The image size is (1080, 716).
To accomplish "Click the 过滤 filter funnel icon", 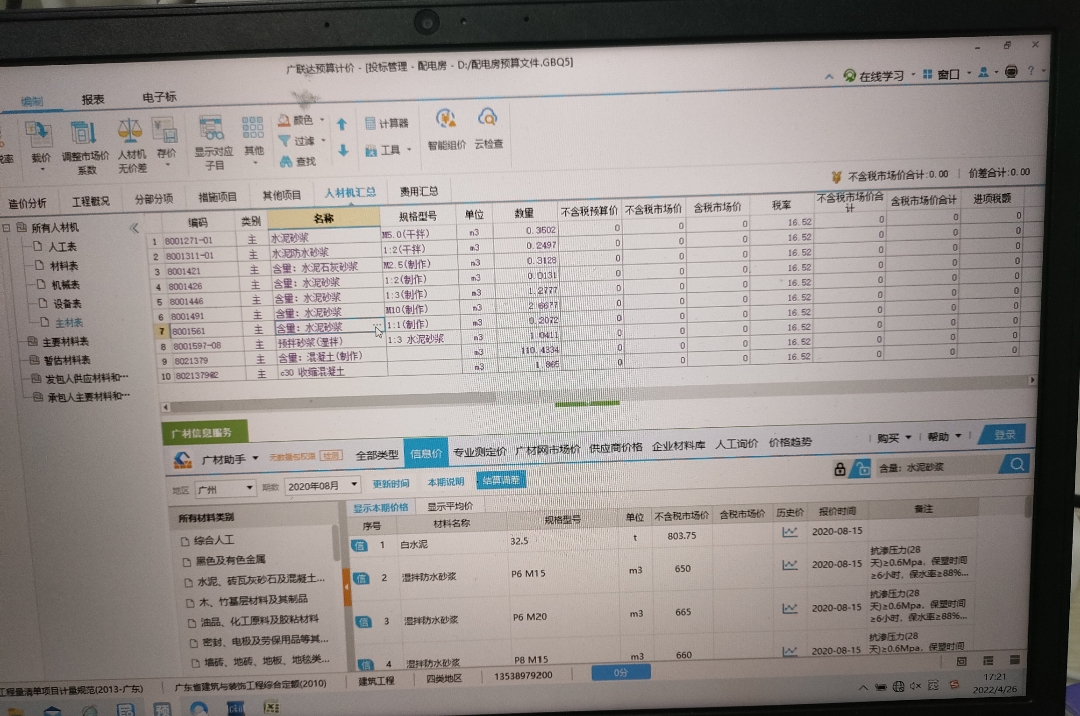I will pyautogui.click(x=284, y=141).
